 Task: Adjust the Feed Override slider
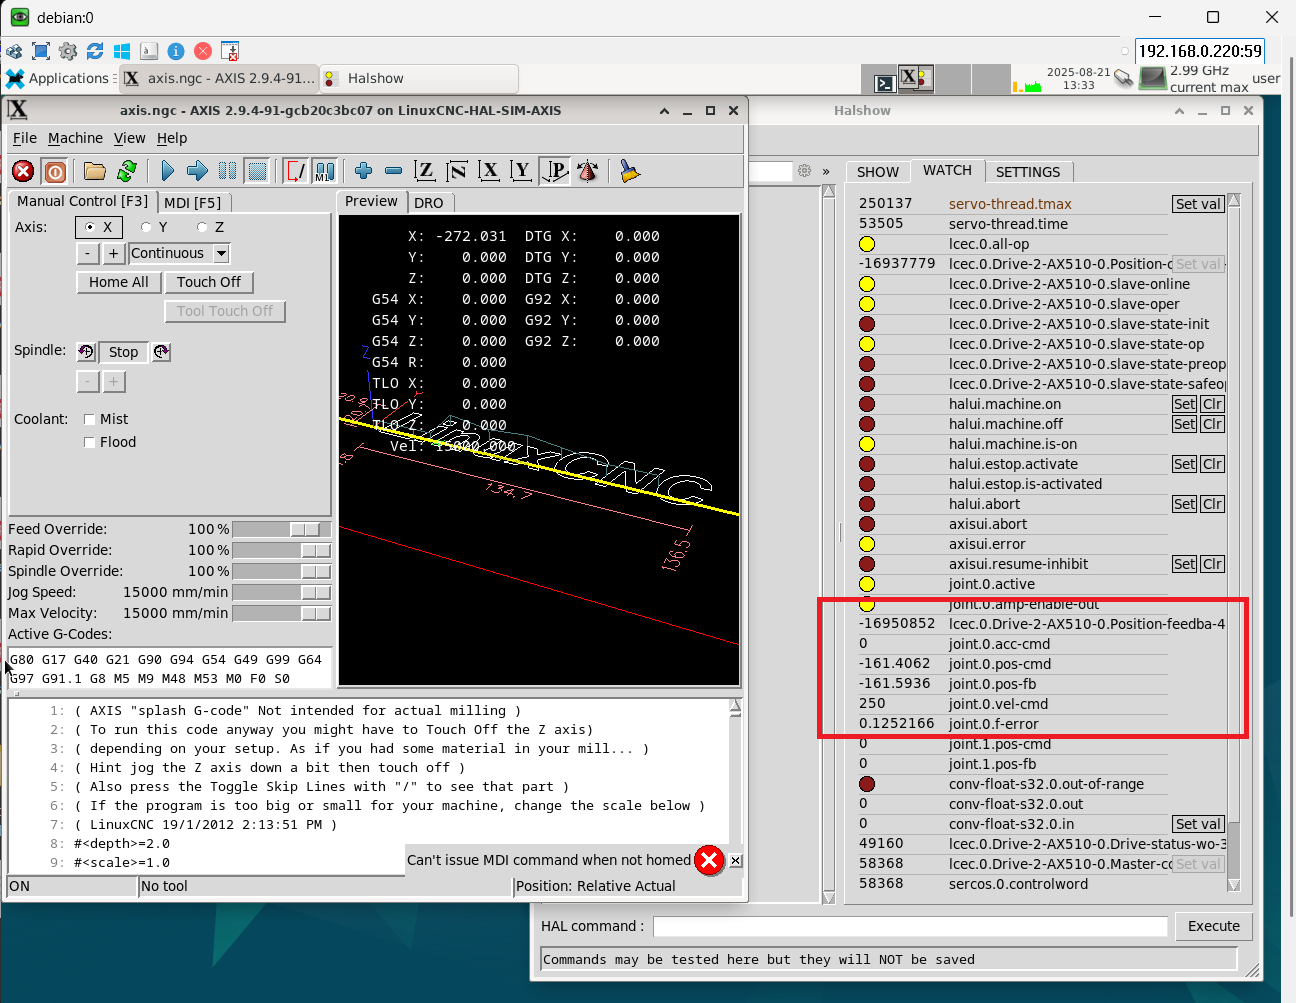pyautogui.click(x=305, y=529)
